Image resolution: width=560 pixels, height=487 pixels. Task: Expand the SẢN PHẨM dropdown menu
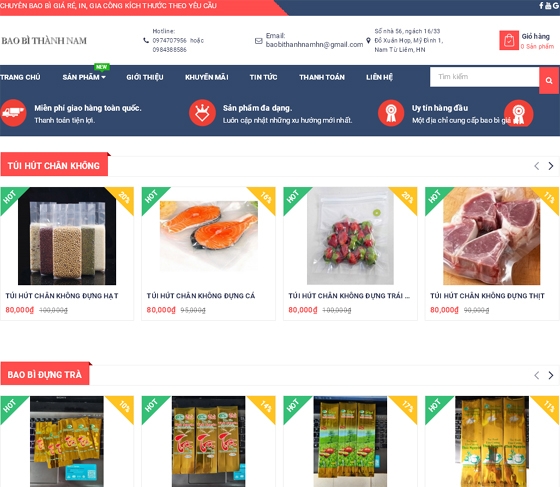[x=84, y=77]
